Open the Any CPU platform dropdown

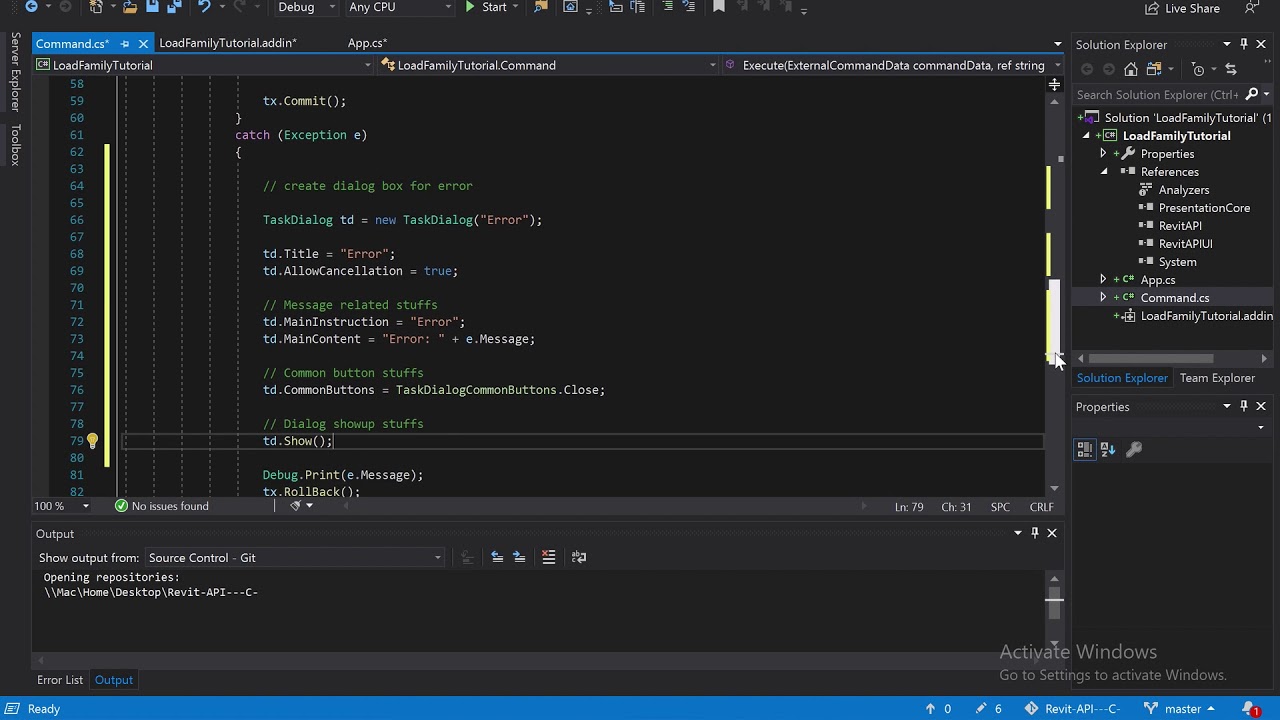click(x=400, y=7)
